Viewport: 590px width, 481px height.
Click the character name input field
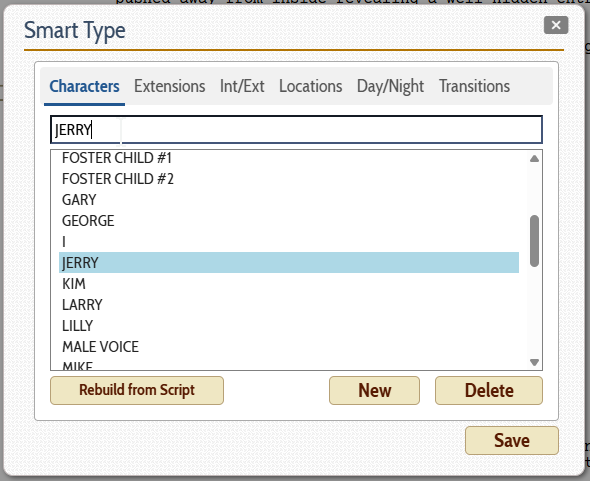pyautogui.click(x=296, y=129)
